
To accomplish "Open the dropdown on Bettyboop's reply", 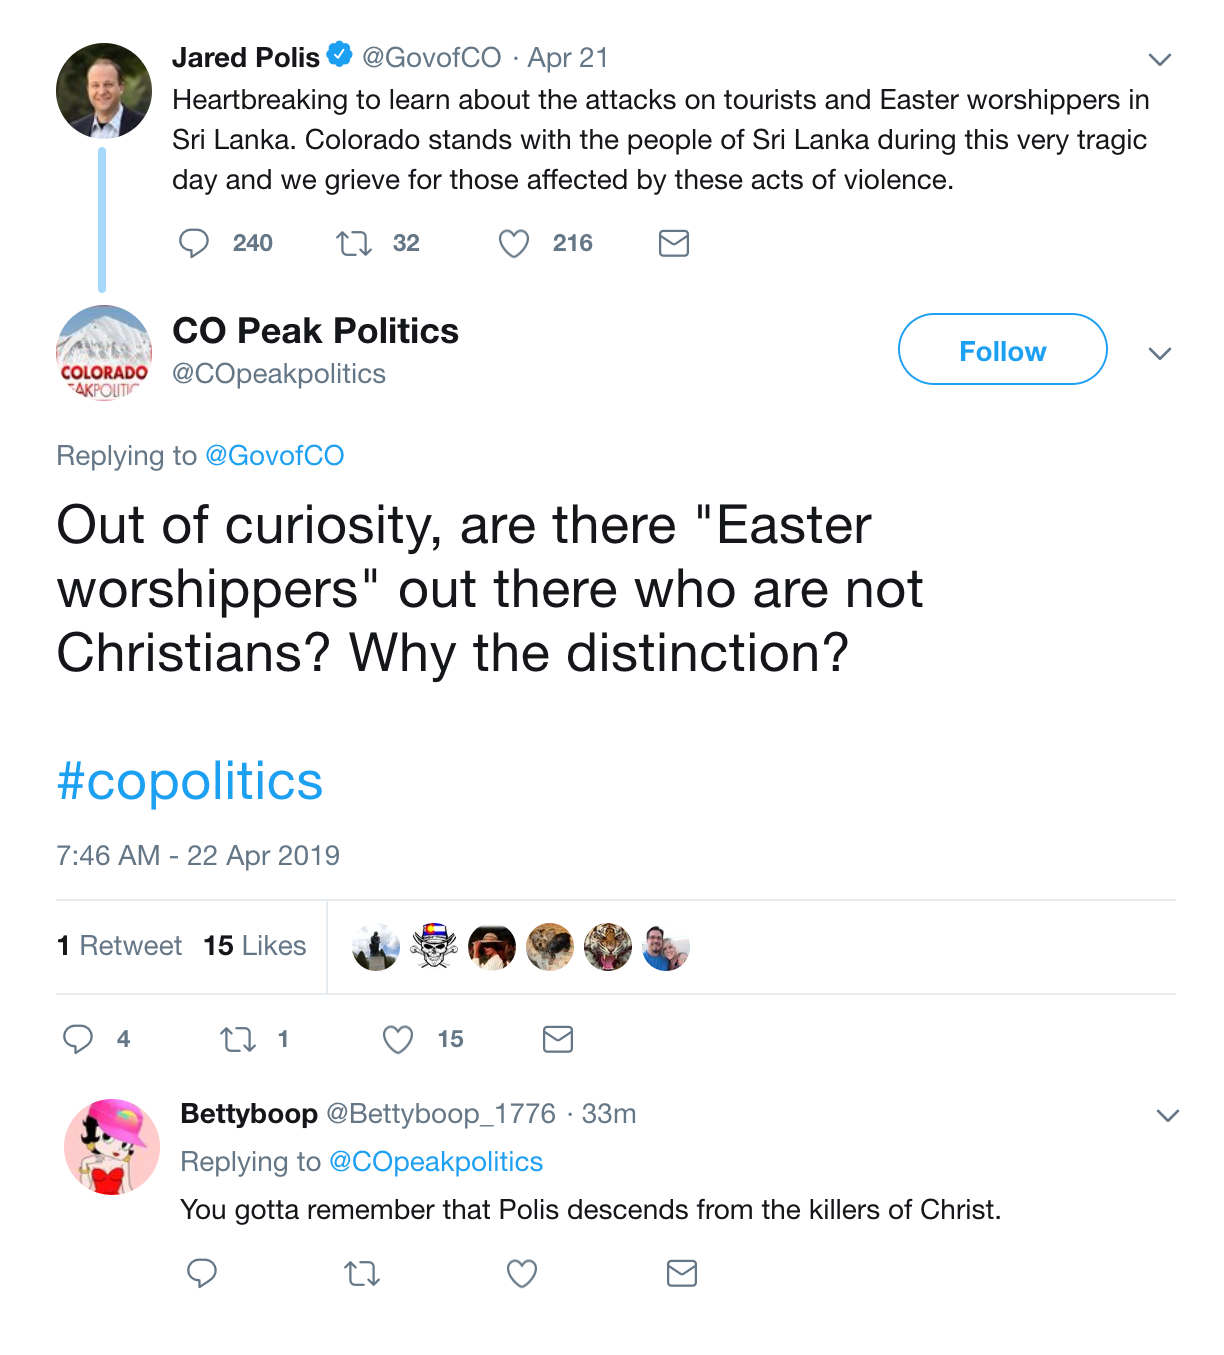I will tap(1168, 1115).
